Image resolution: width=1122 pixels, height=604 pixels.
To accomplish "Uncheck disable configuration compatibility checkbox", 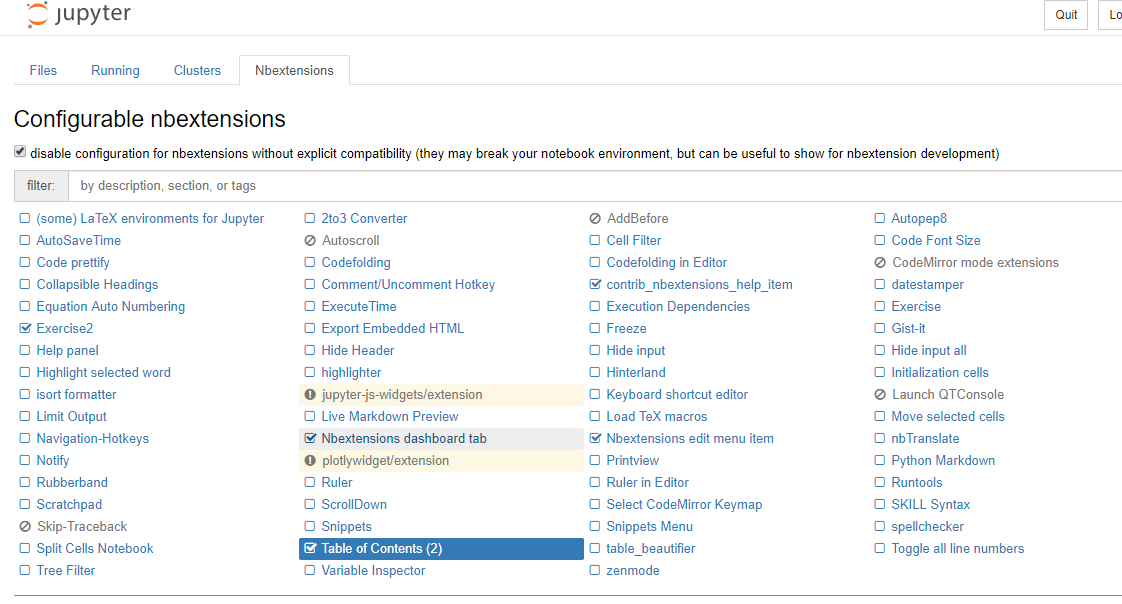I will pos(20,153).
